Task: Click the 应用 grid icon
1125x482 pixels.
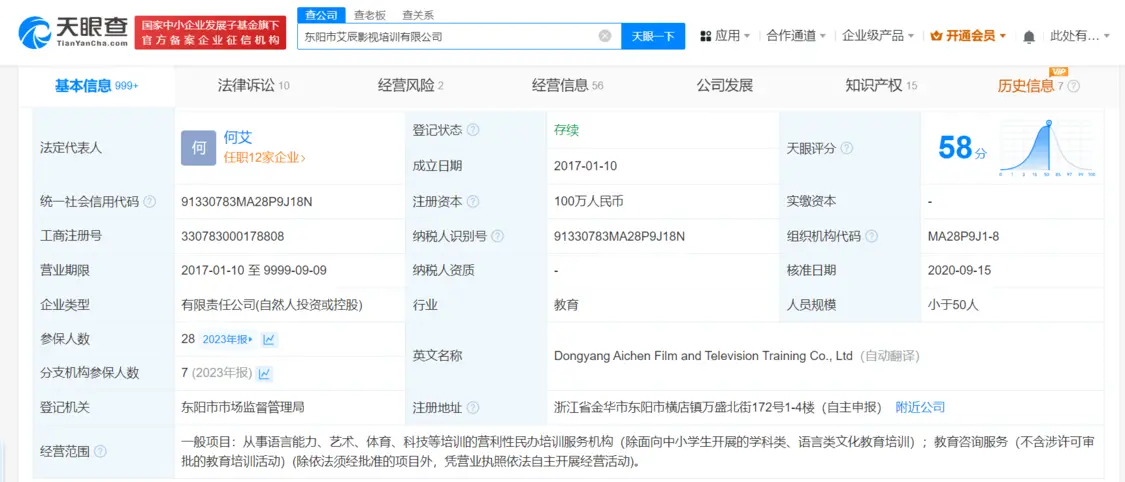Action: 705,36
